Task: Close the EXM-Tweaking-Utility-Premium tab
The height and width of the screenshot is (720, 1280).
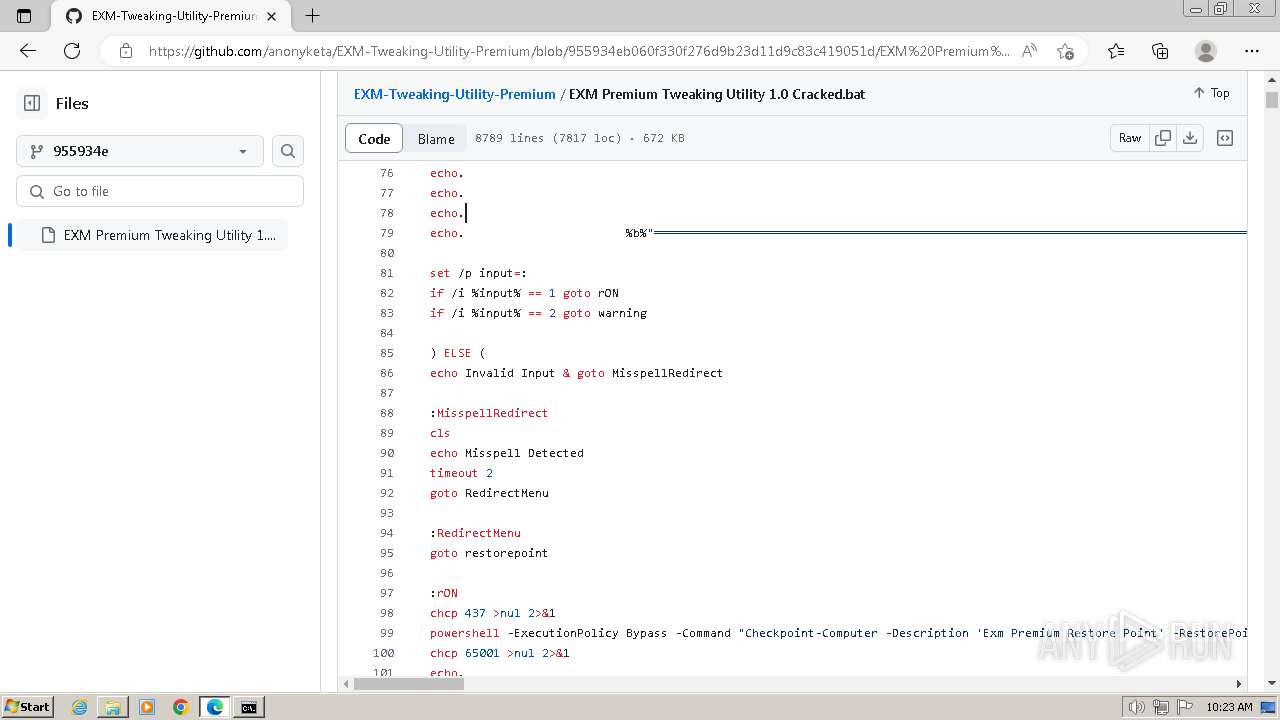Action: pos(271,16)
